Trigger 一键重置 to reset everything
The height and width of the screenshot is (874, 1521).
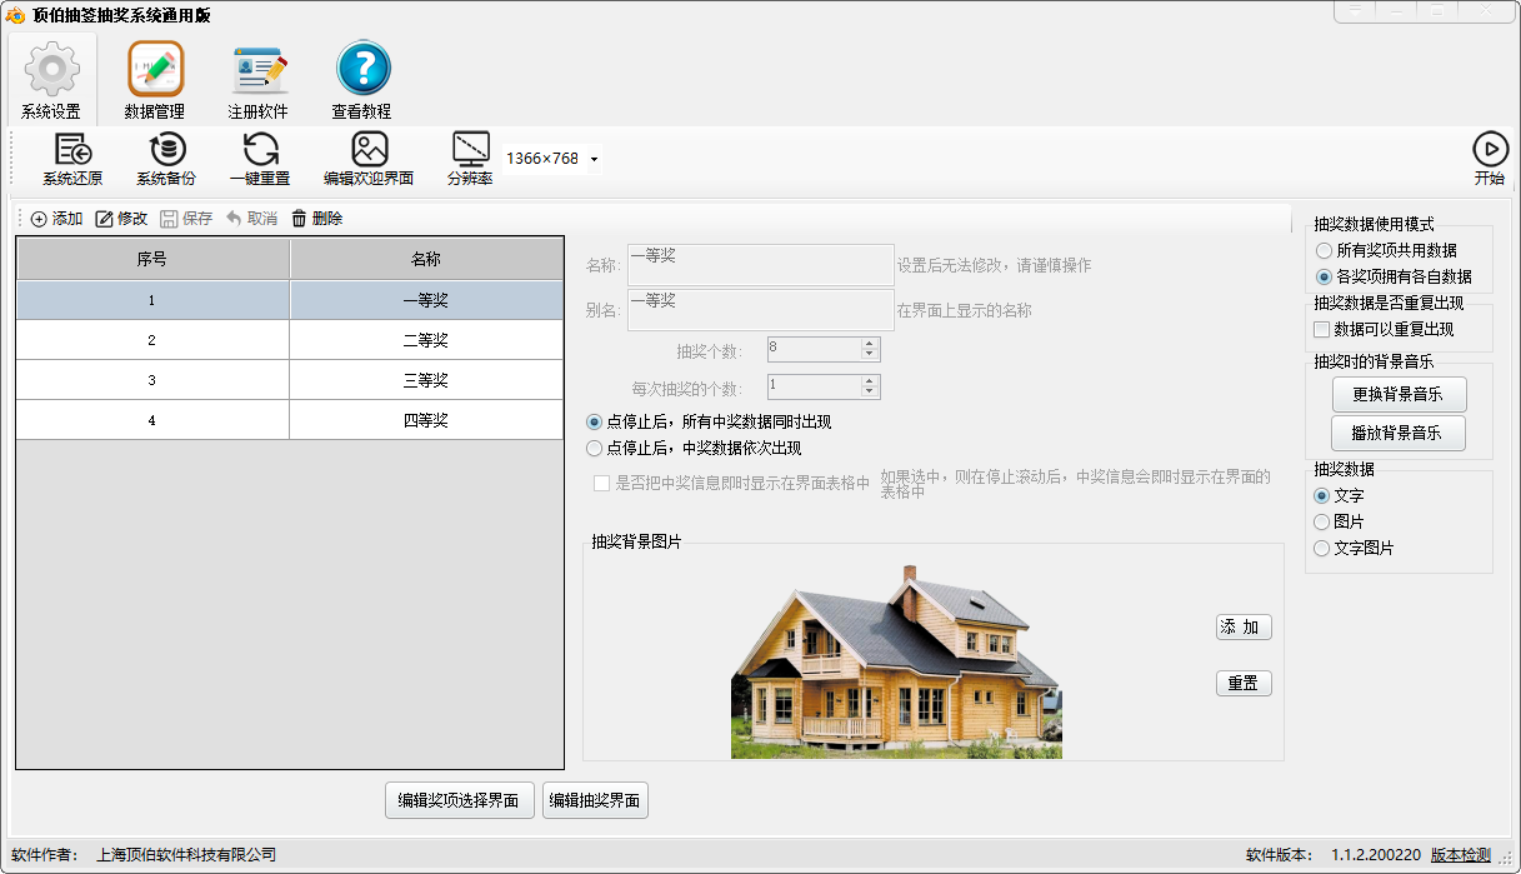pos(261,158)
